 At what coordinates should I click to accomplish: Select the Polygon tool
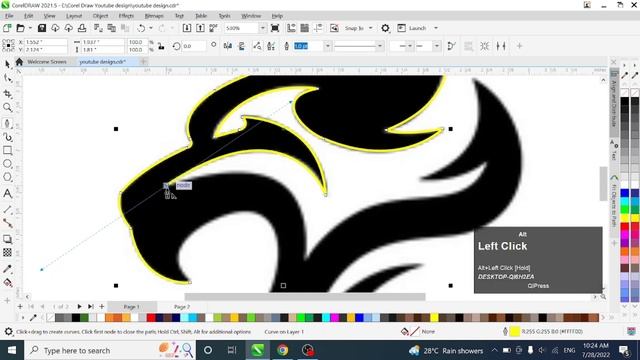click(x=7, y=177)
